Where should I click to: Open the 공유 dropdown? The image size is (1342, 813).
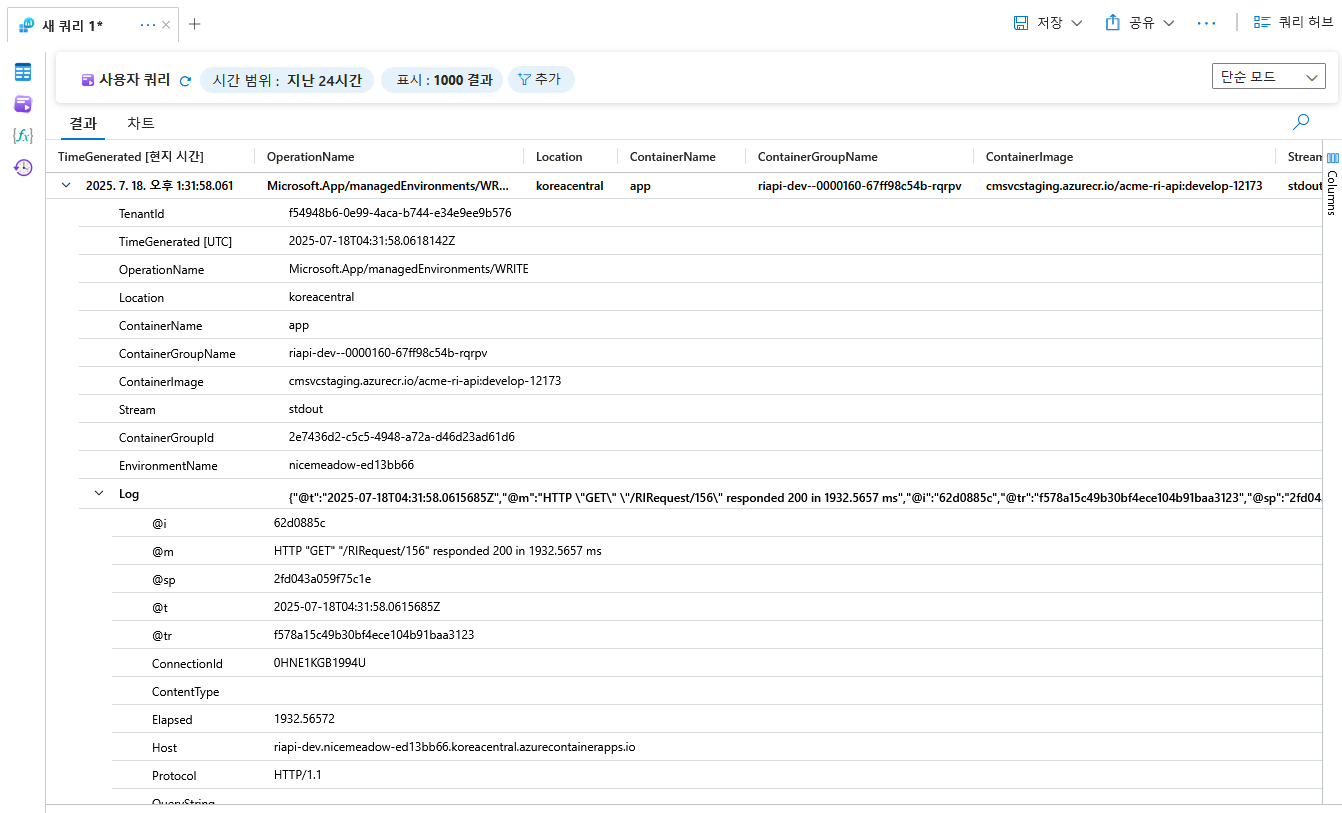[x=1139, y=23]
